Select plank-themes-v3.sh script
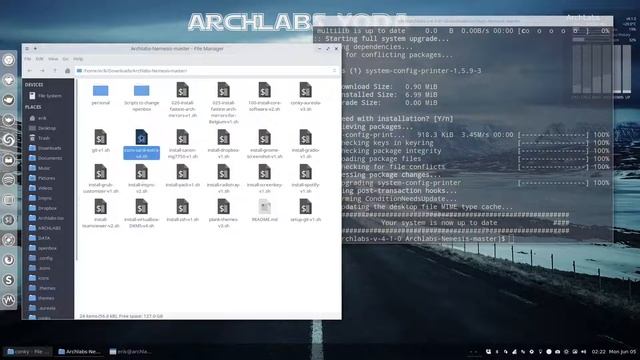640x360 pixels. tap(223, 213)
